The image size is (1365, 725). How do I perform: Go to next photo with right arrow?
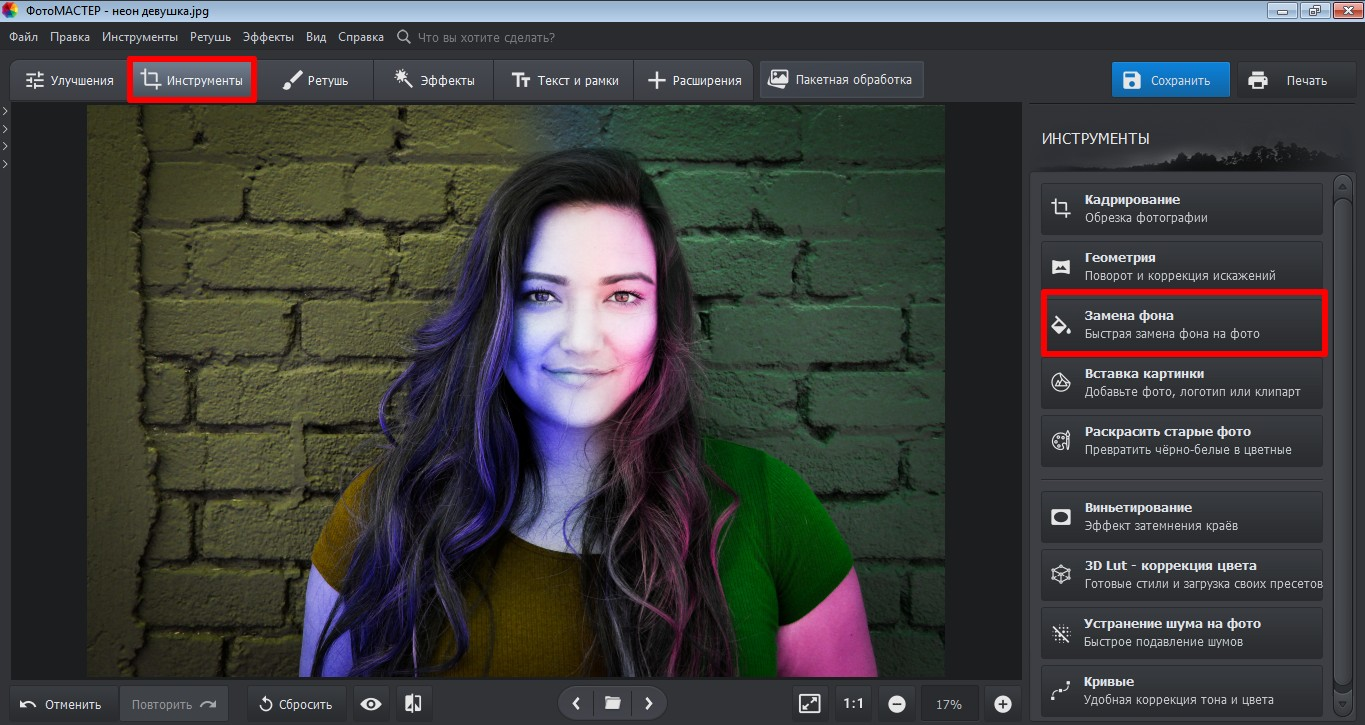(x=649, y=704)
